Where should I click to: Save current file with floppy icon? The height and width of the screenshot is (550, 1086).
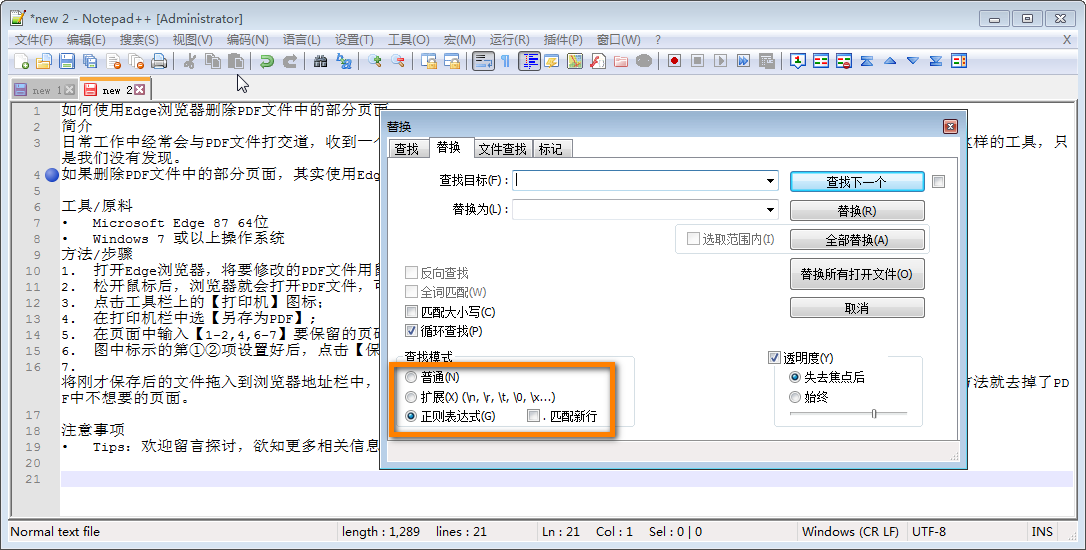66,62
